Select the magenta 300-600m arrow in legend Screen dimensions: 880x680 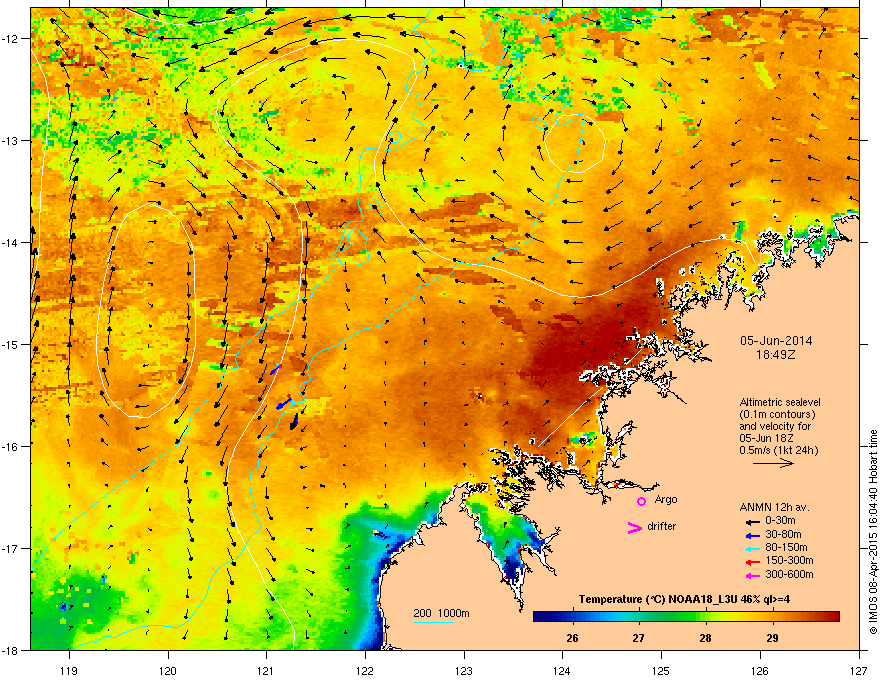click(753, 575)
